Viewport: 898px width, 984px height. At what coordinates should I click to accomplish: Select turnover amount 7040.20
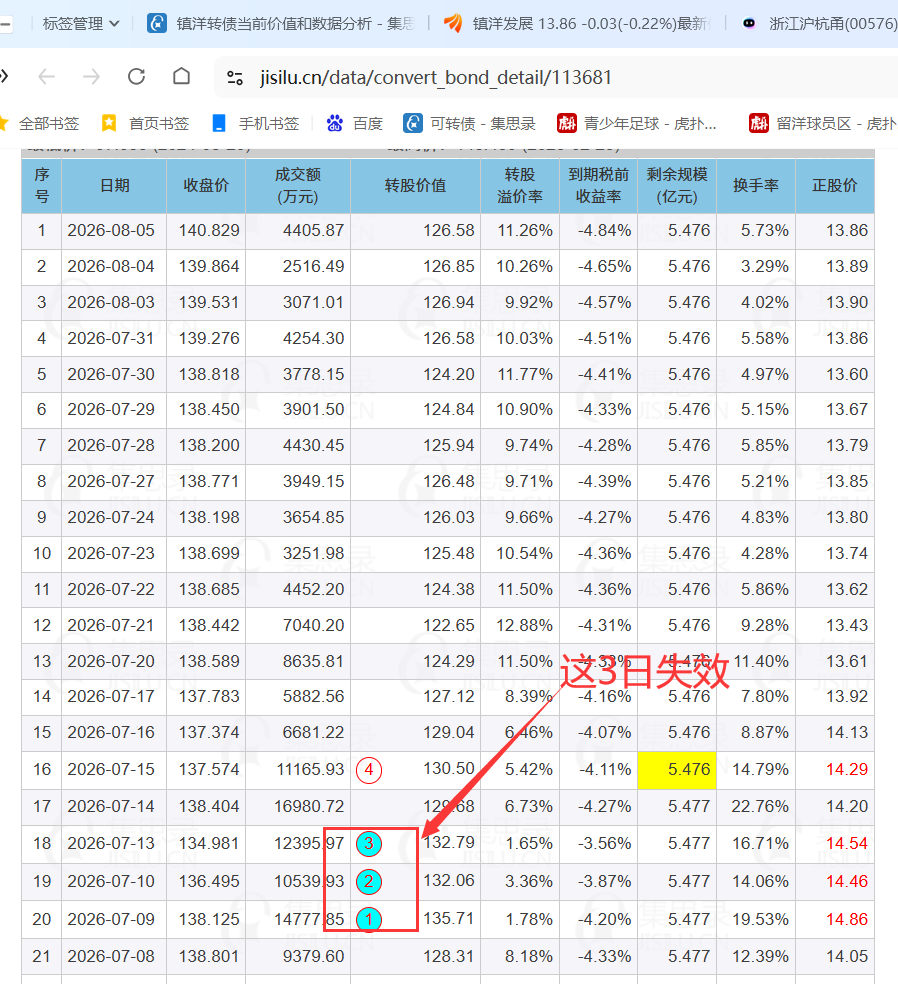[x=313, y=625]
